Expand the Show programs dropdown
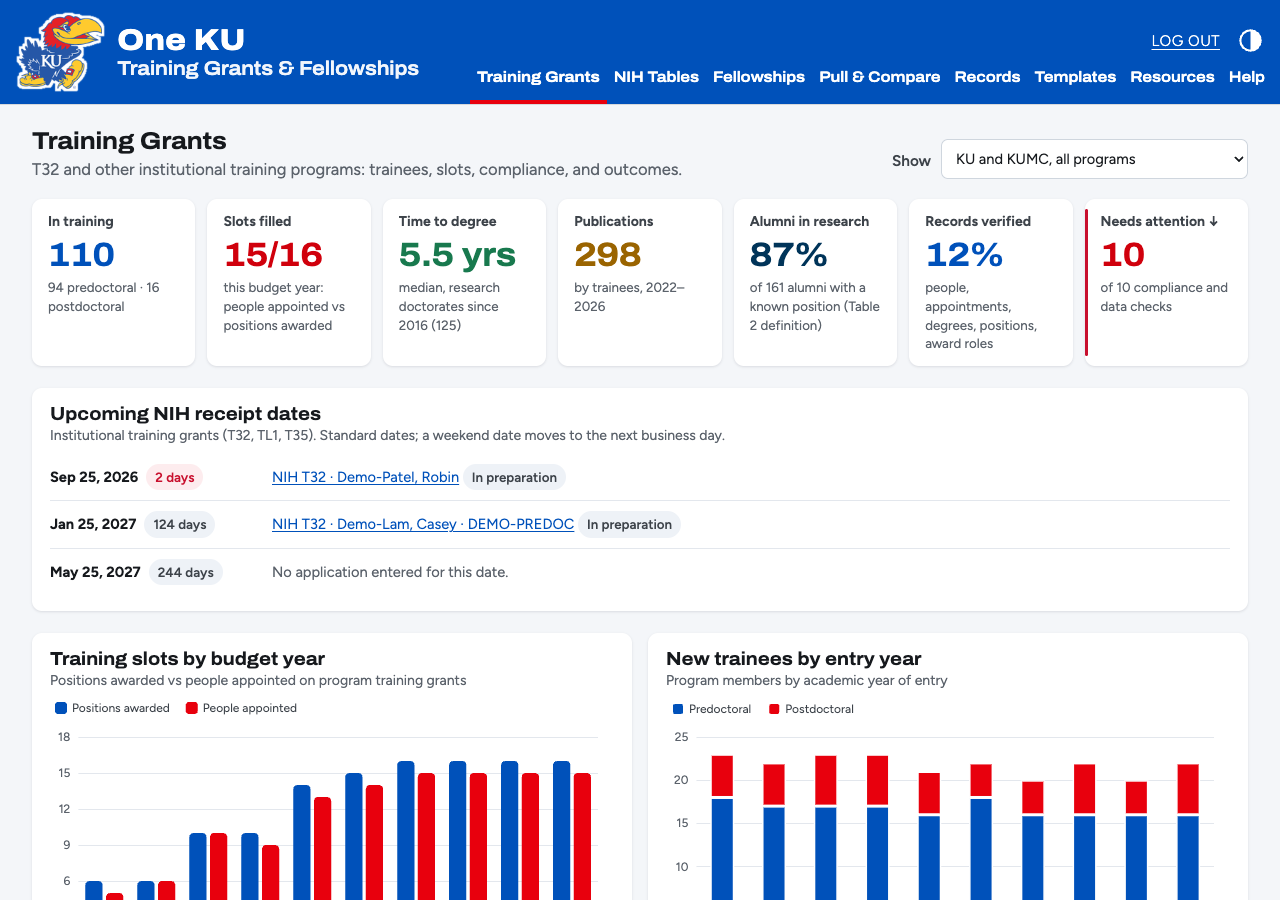Viewport: 1280px width, 900px height. pos(1094,159)
